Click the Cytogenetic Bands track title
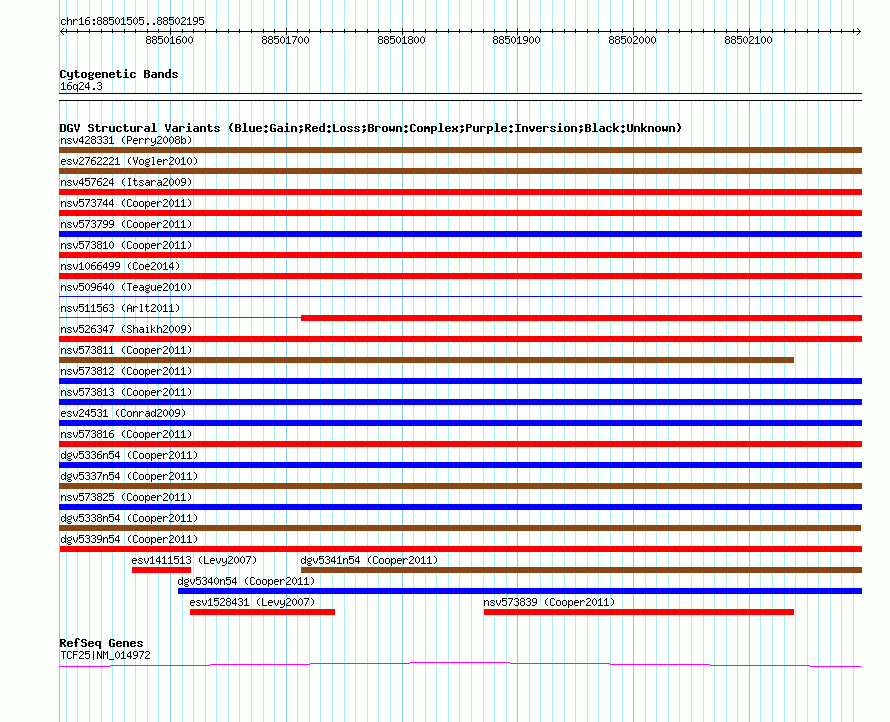 click(119, 74)
